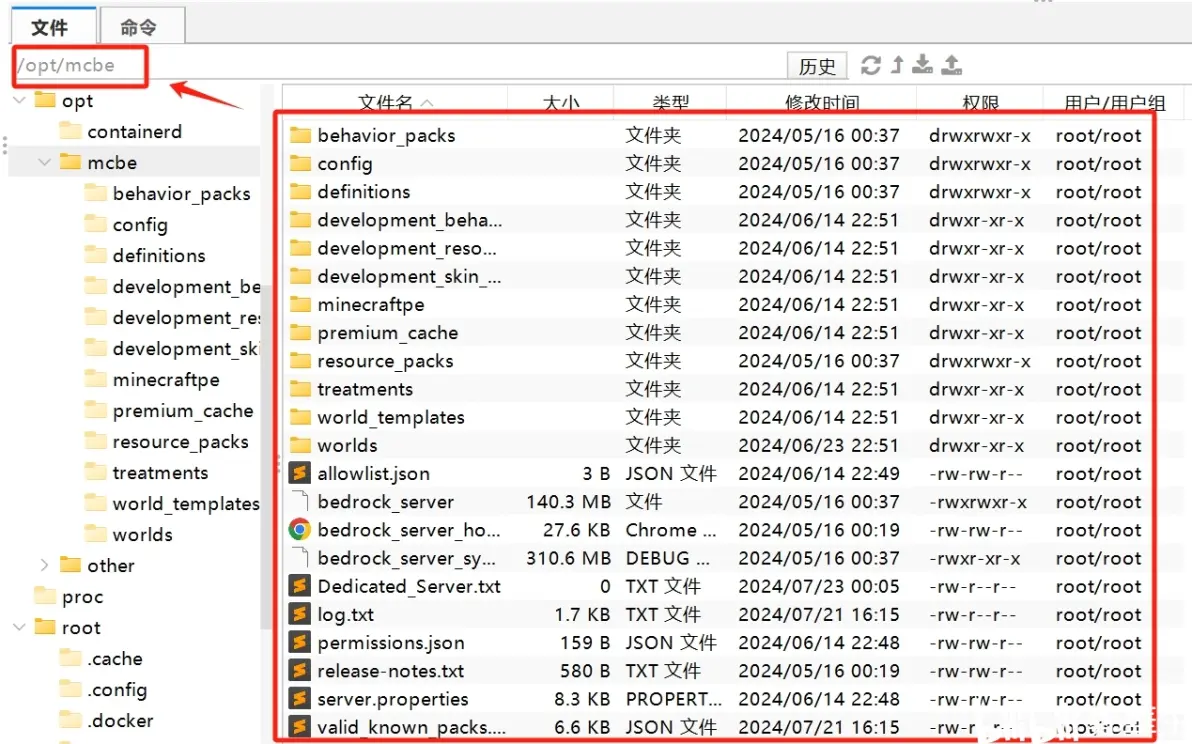Select premium_cache in the folder tree
The image size is (1192, 744).
coord(183,410)
